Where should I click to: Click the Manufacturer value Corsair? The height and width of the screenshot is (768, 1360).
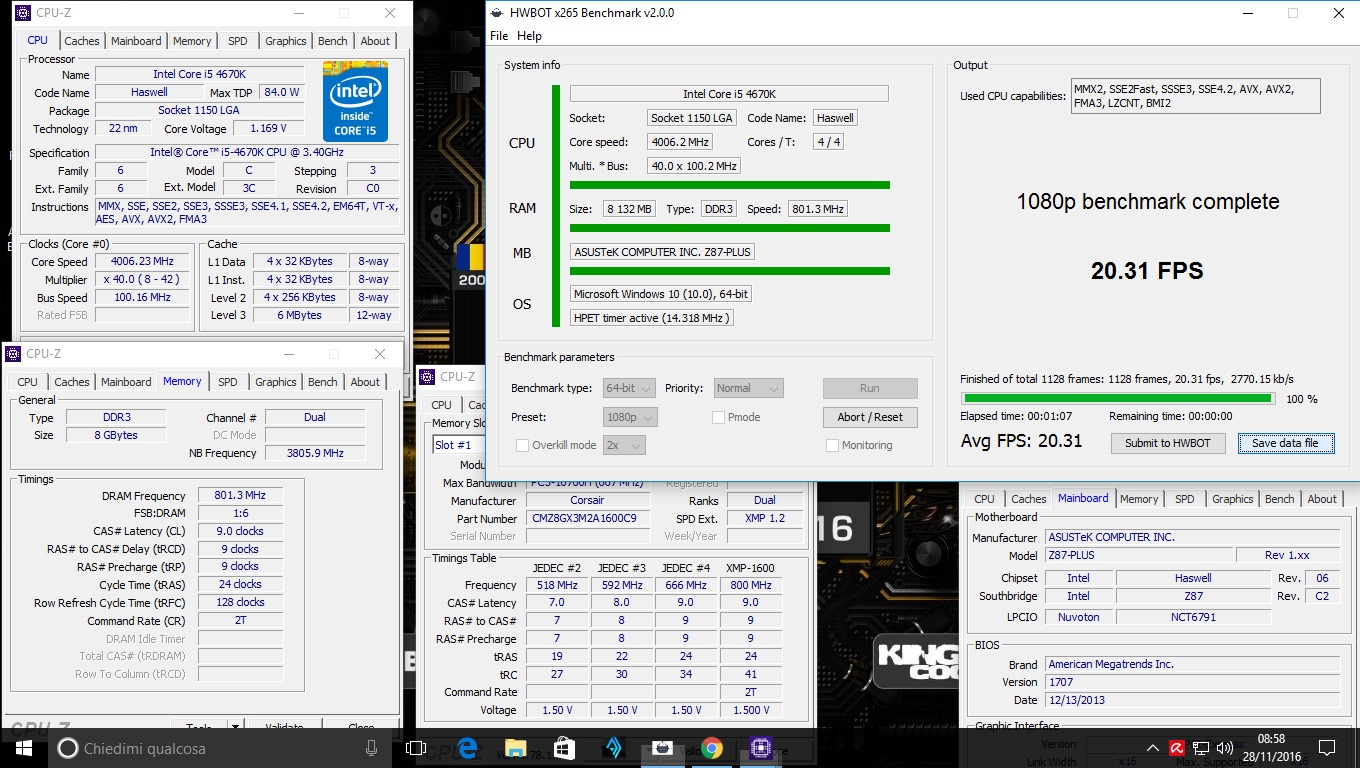tap(587, 501)
